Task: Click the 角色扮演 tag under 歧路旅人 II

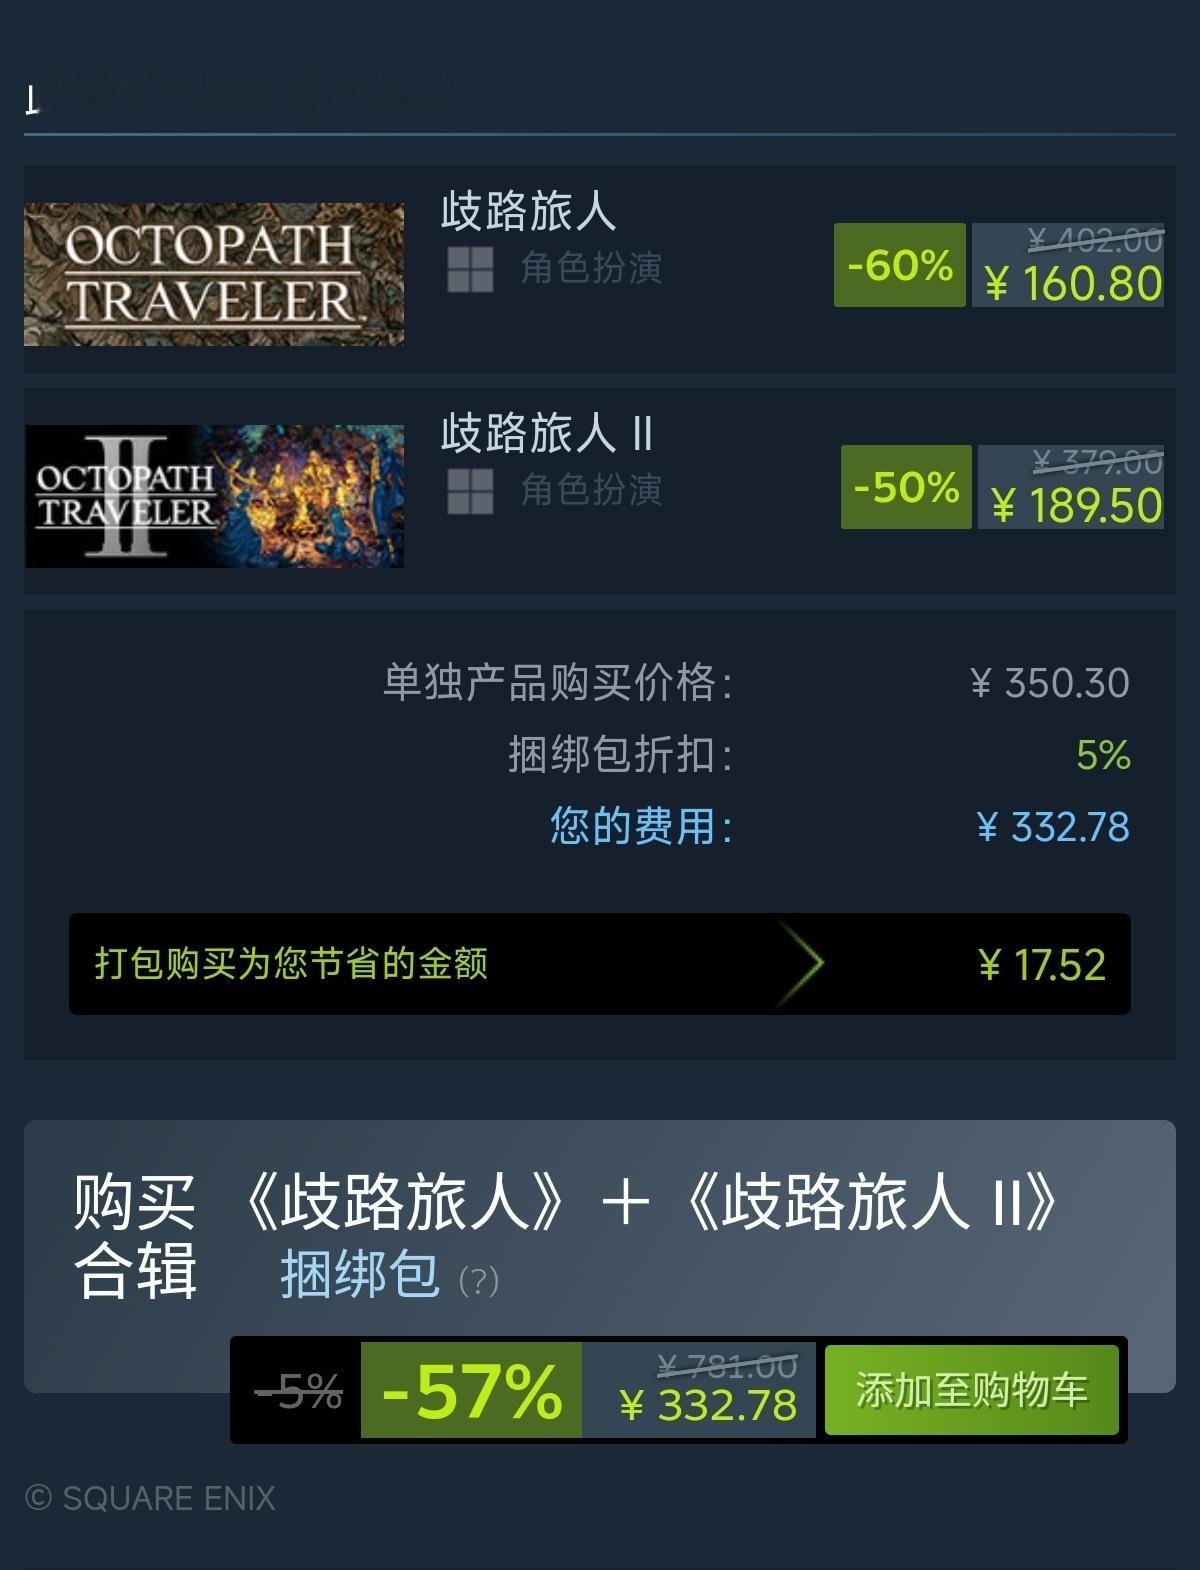Action: 591,491
